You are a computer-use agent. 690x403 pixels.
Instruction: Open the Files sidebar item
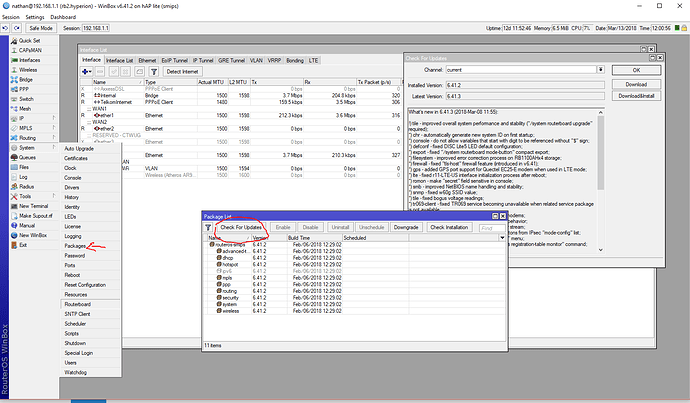pos(22,165)
